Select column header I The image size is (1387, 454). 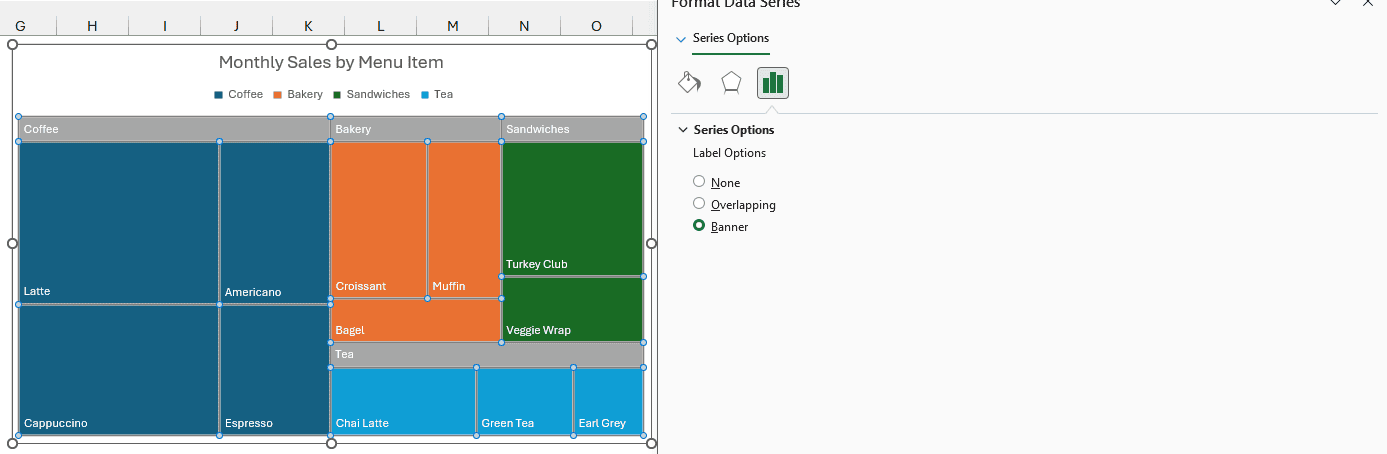(x=164, y=26)
